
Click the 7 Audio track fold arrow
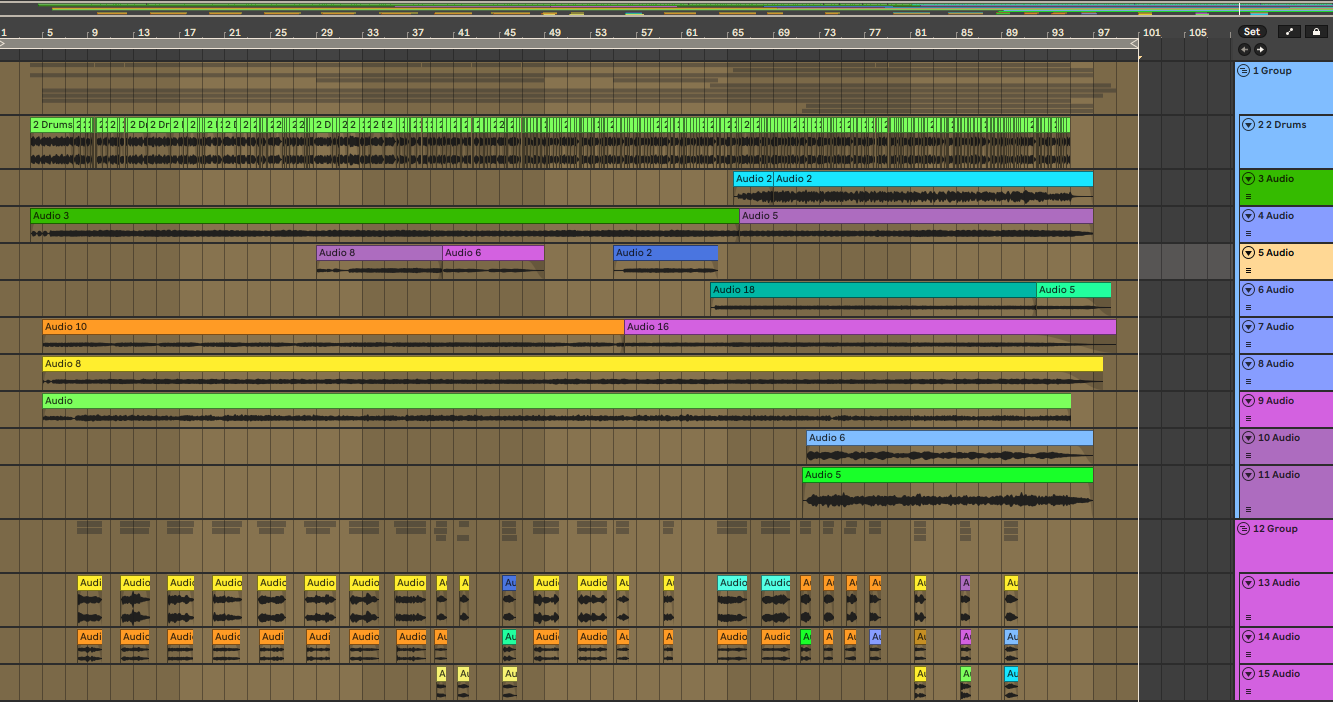pos(1248,327)
